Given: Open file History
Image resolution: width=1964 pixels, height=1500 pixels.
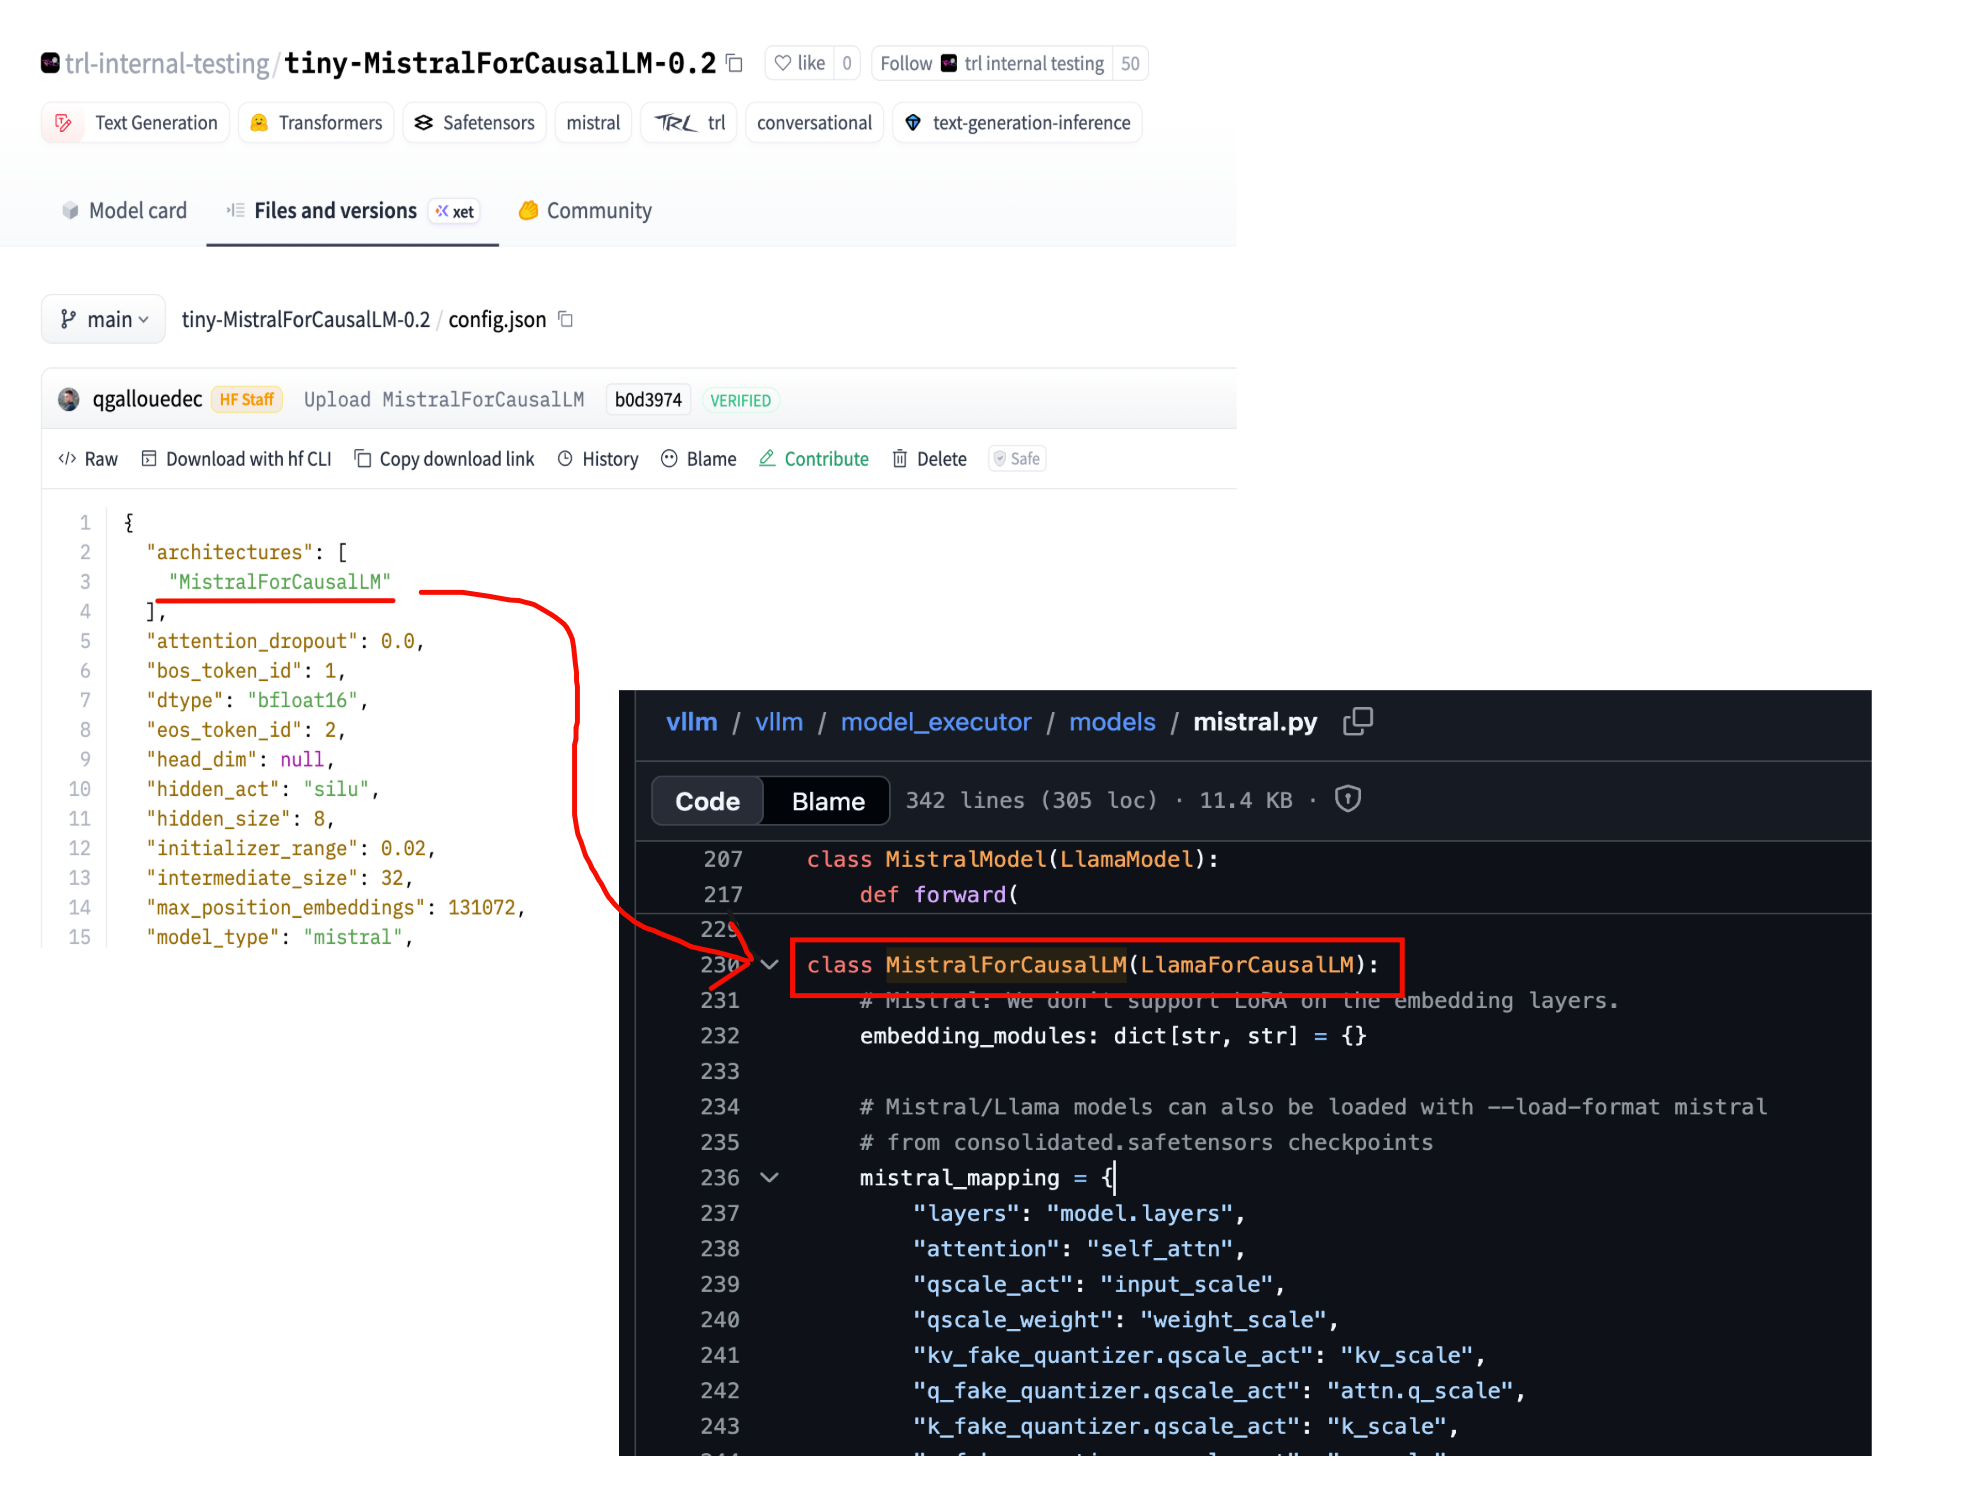Looking at the screenshot, I should click(598, 459).
